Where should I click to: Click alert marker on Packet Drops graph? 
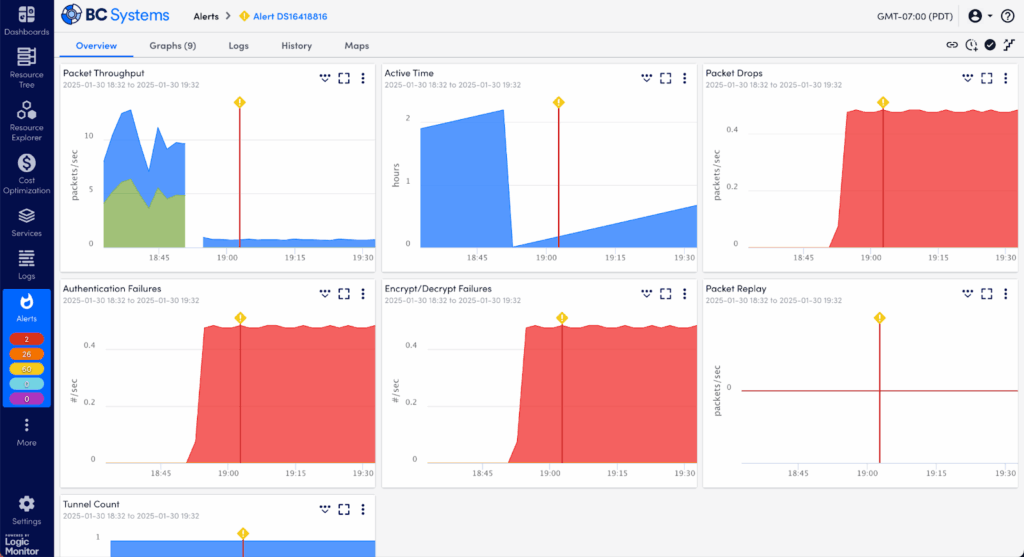coord(883,102)
